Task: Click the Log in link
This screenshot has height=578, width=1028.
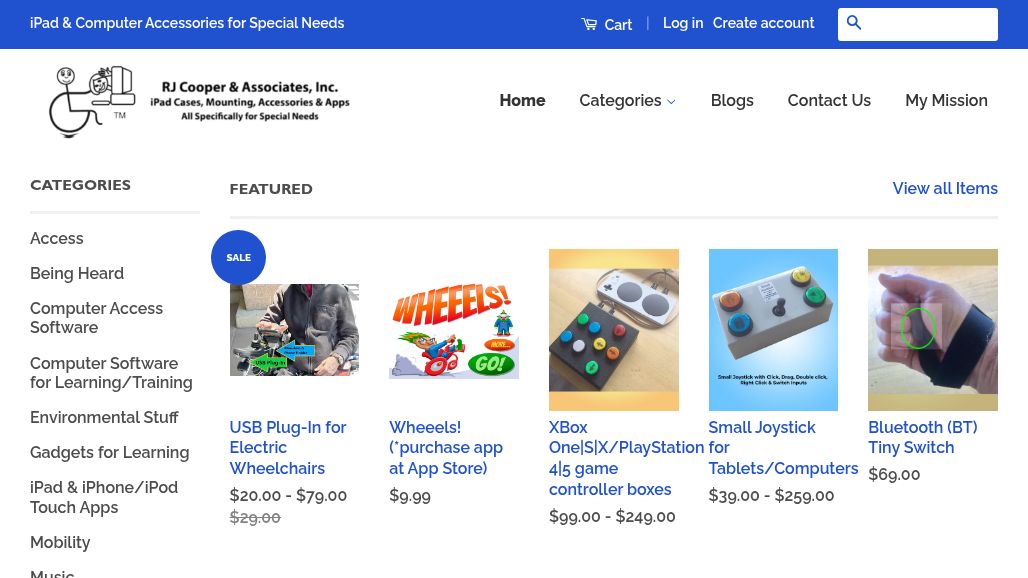Action: [683, 22]
